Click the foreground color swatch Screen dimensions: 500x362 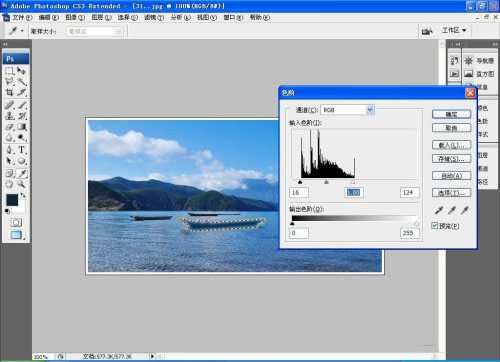[x=13, y=200]
